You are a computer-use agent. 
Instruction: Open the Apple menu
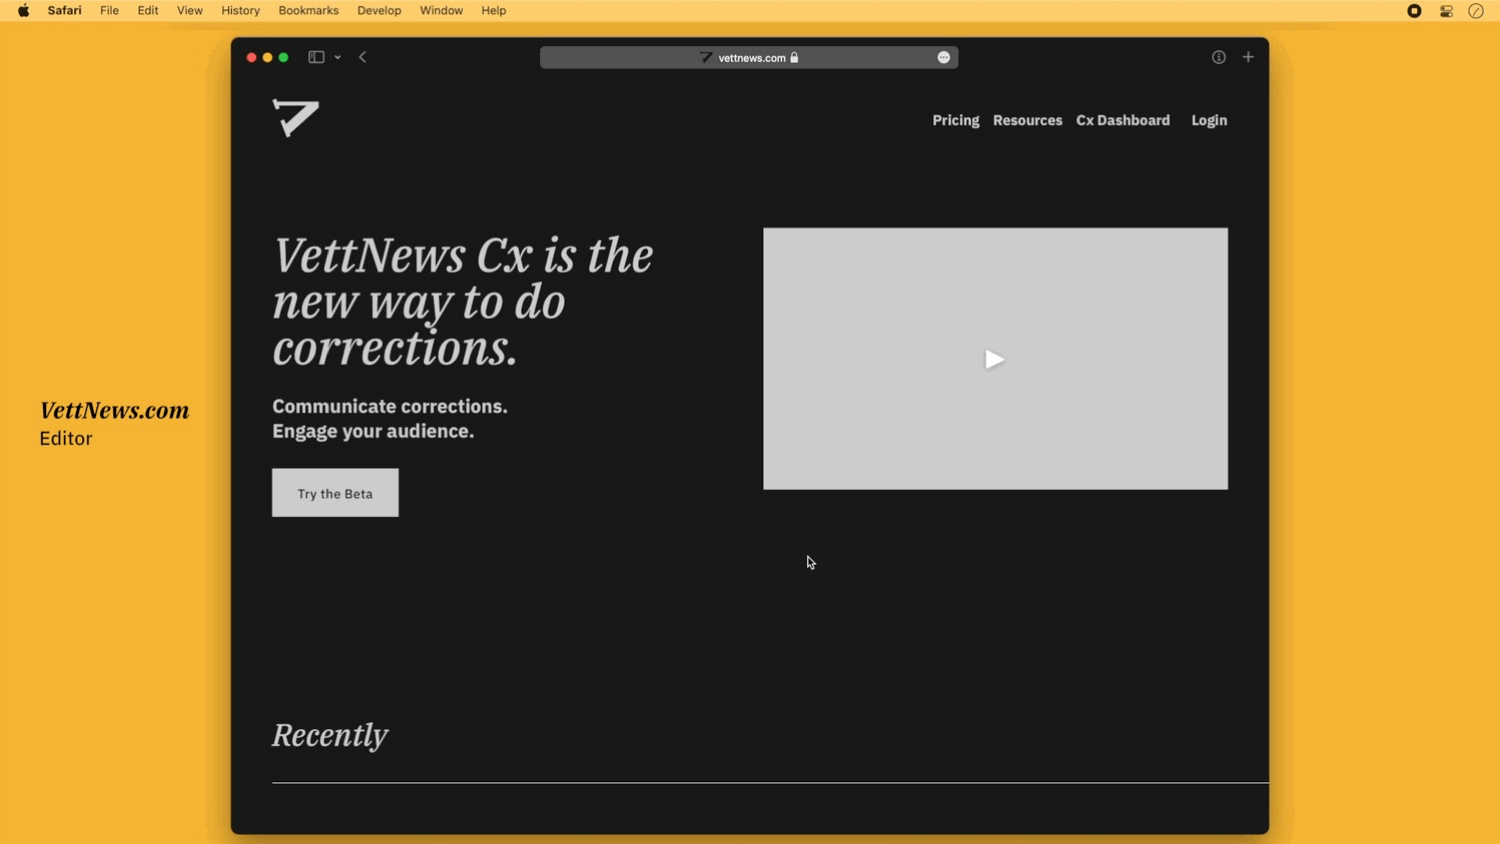click(24, 11)
